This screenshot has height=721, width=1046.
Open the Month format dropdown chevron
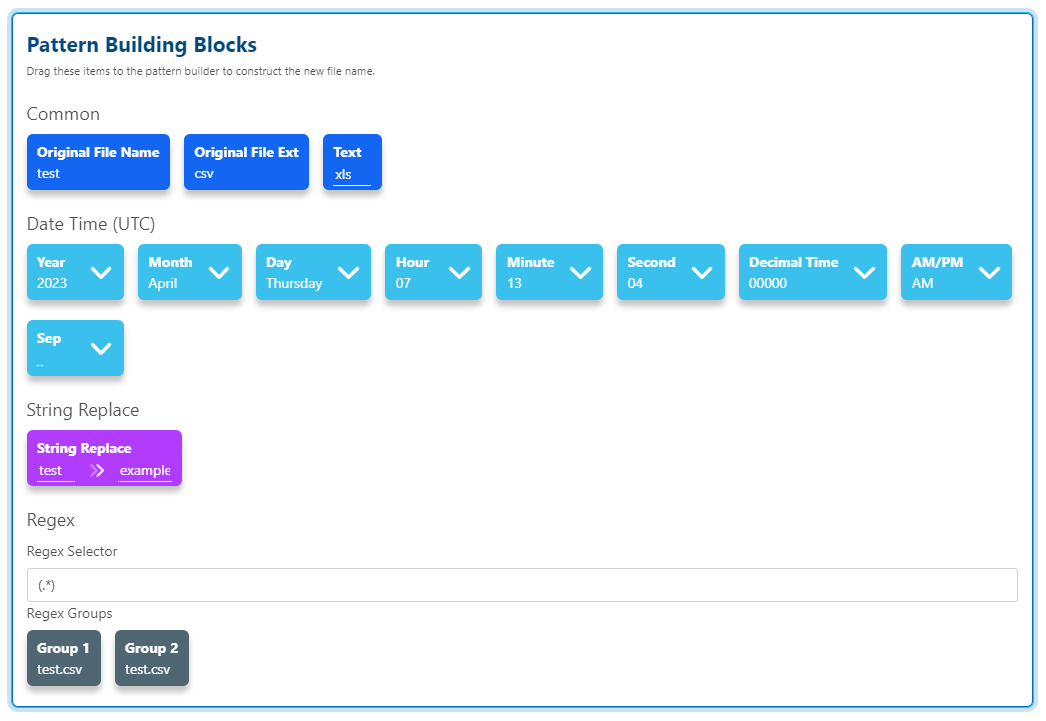coord(219,272)
